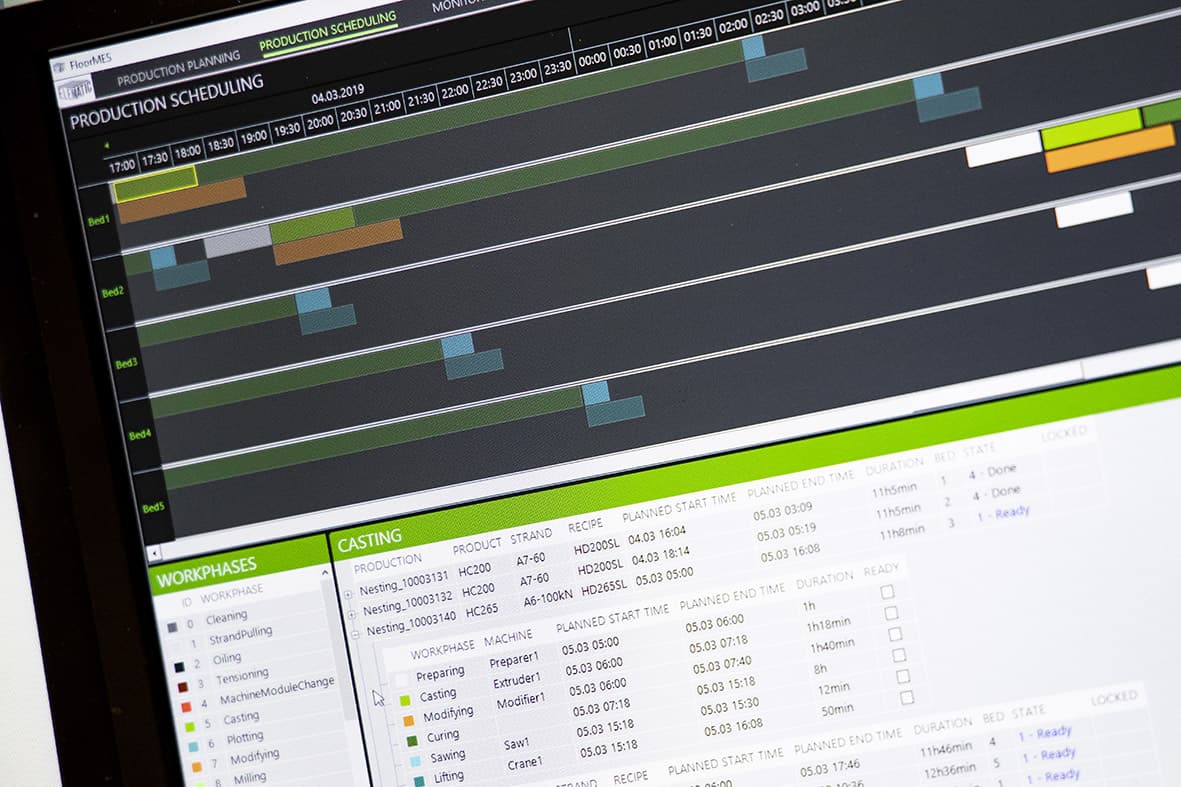Image resolution: width=1181 pixels, height=787 pixels.
Task: Click the Nesting_10003140 production name
Action: click(x=411, y=623)
